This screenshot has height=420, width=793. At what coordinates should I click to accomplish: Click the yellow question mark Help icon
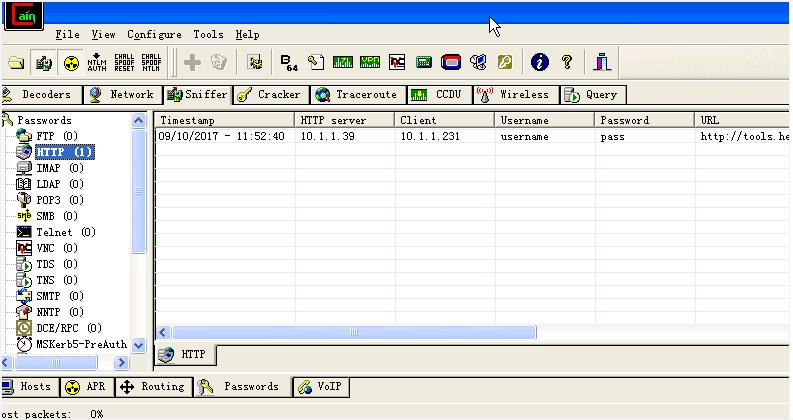click(567, 63)
